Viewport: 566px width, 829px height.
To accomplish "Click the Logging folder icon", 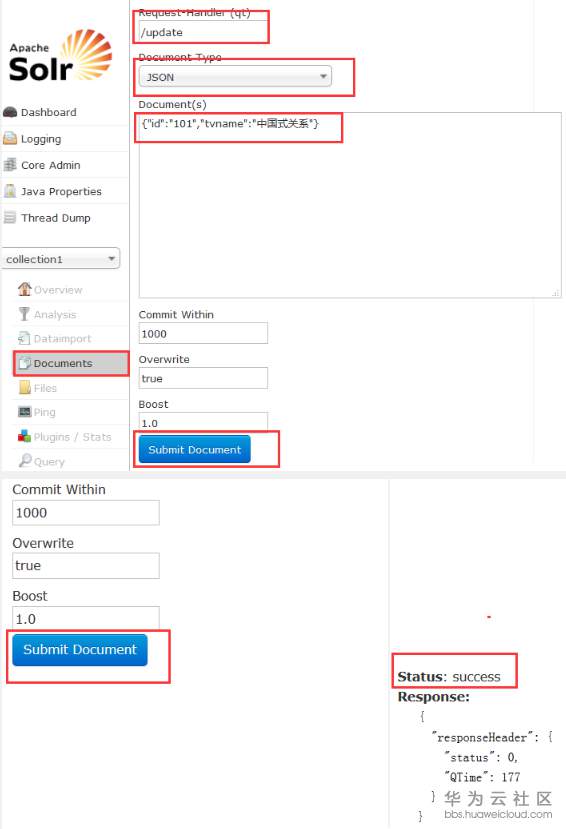I will (10, 139).
